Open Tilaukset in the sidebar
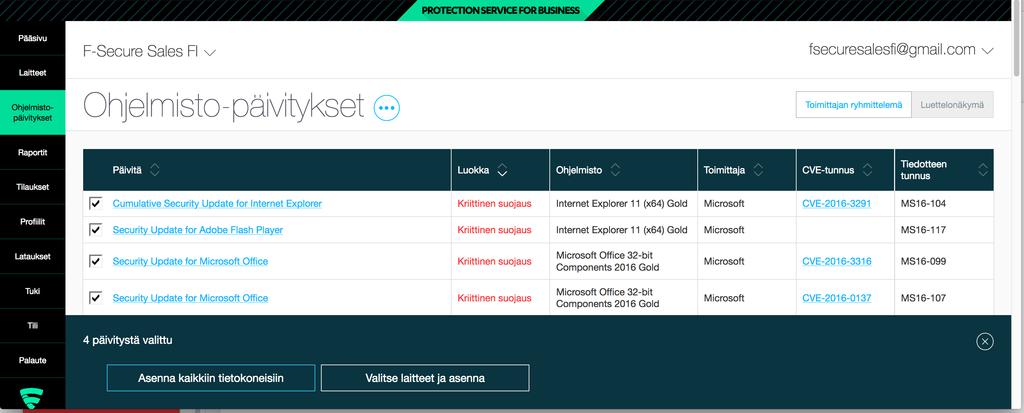The image size is (1024, 413). coord(33,187)
